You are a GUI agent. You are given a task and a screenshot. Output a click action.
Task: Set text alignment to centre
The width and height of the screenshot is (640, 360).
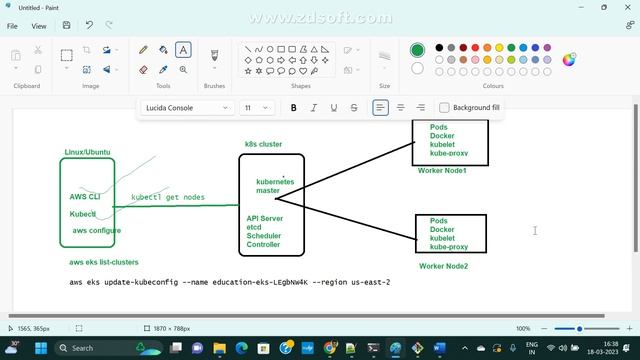pos(400,108)
